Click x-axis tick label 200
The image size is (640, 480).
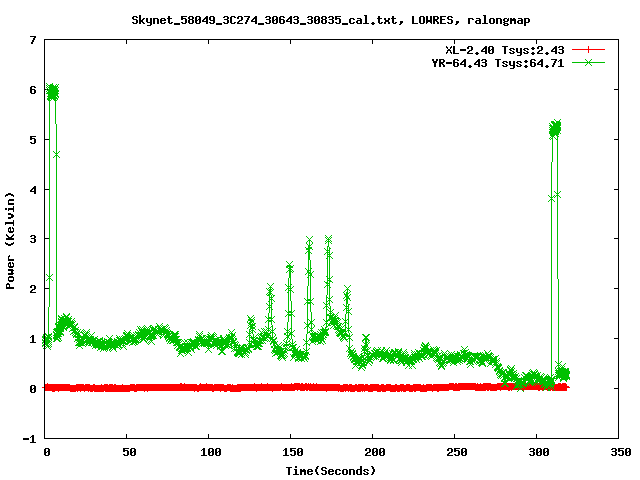pyautogui.click(x=375, y=452)
